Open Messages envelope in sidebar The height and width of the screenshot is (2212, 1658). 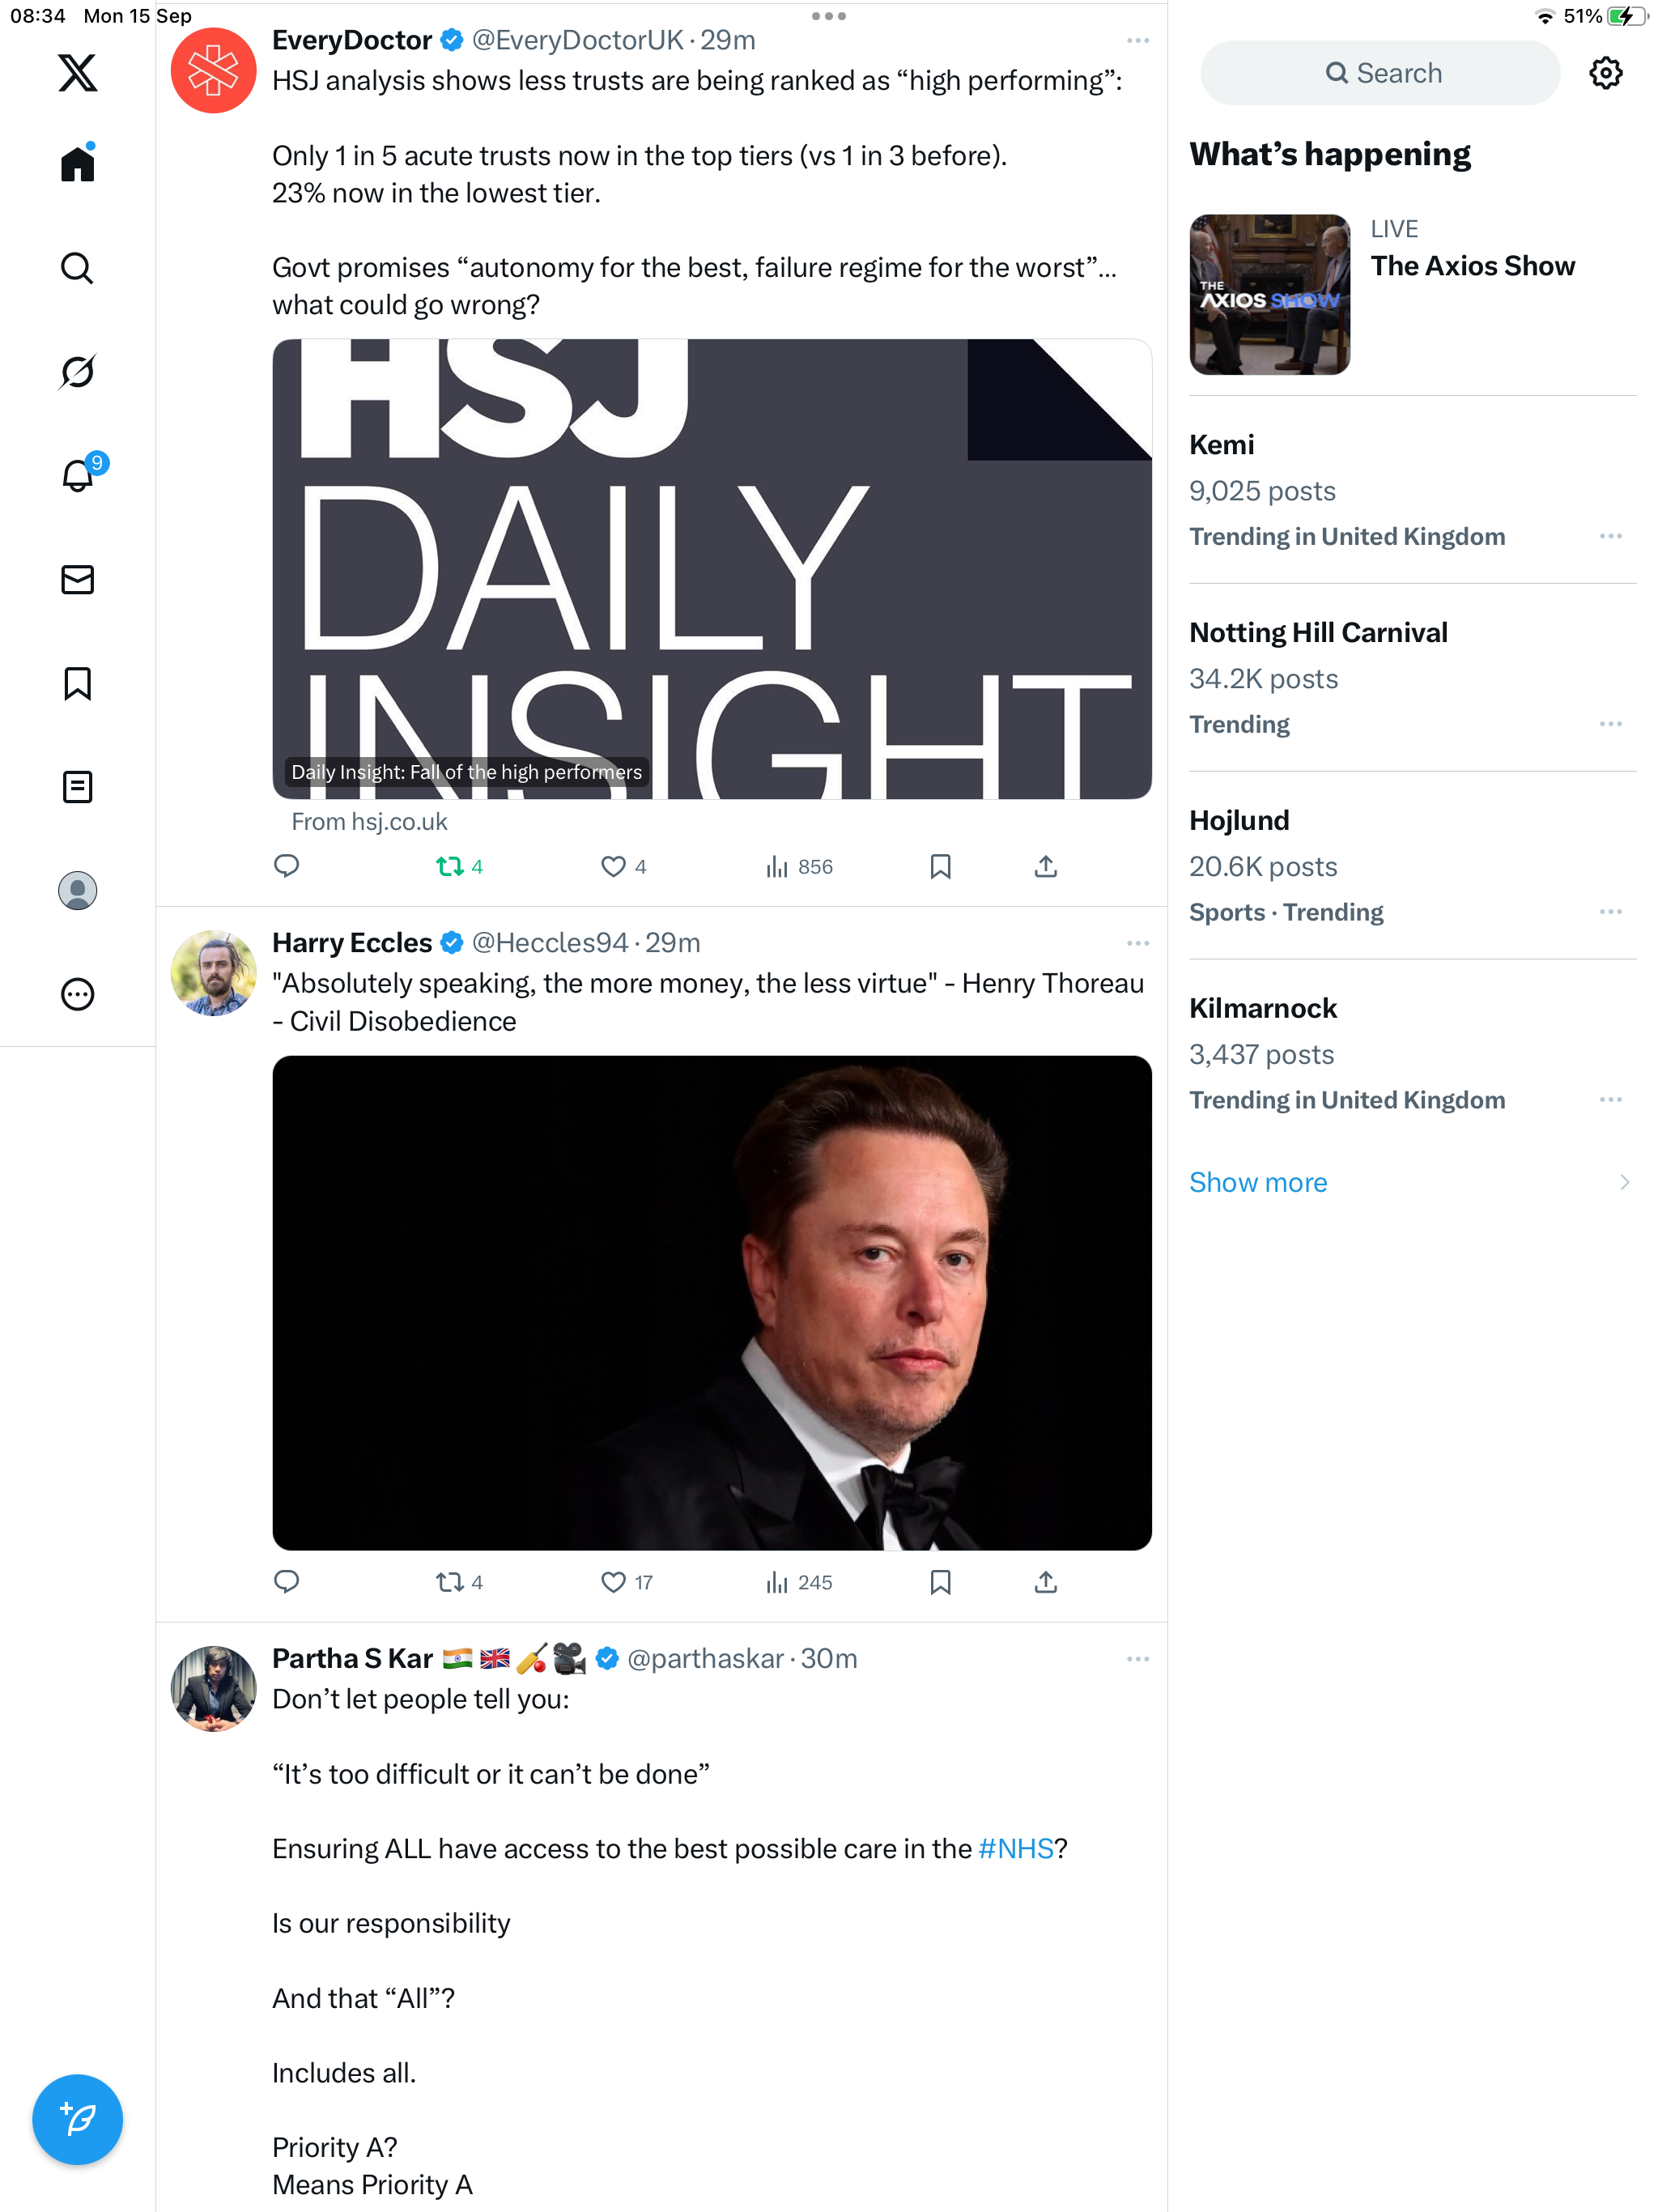tap(77, 580)
